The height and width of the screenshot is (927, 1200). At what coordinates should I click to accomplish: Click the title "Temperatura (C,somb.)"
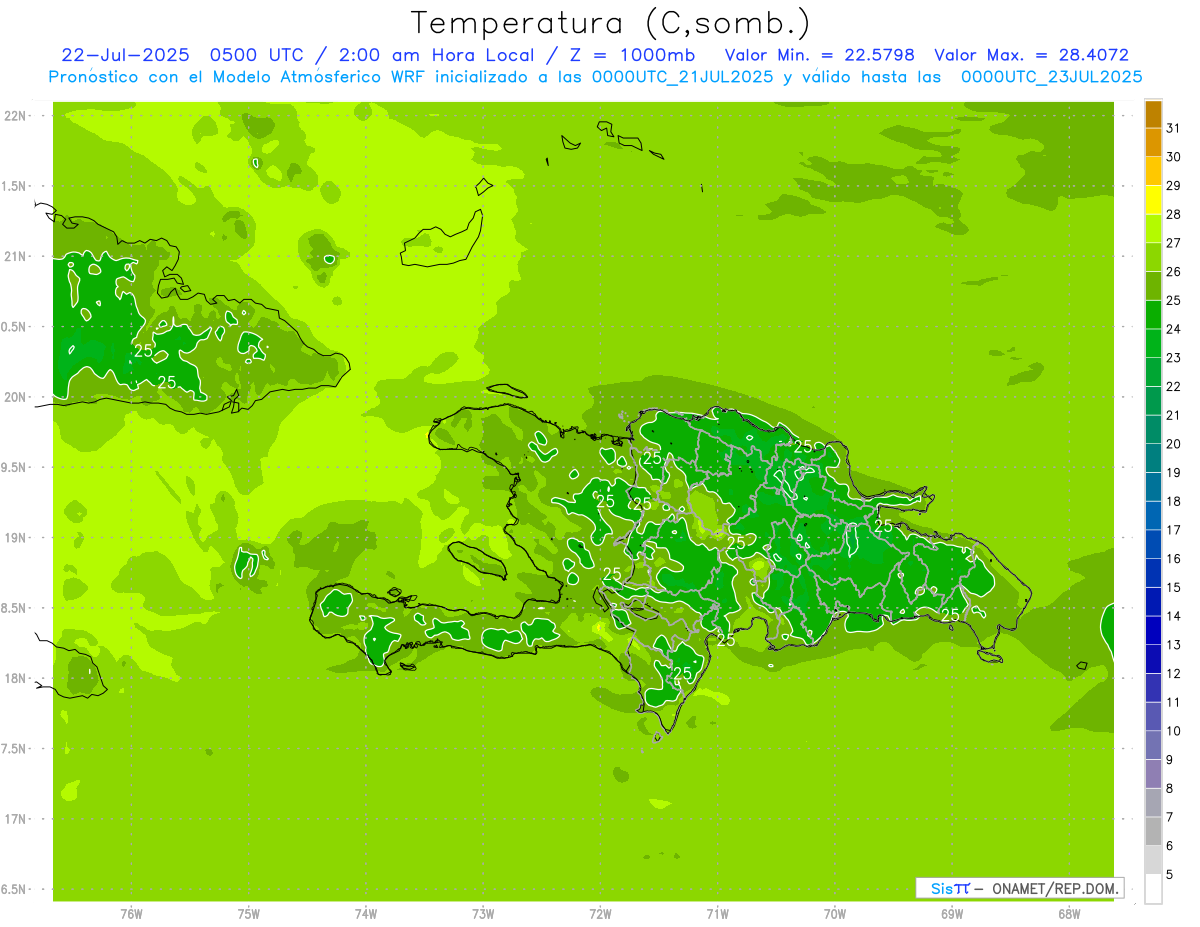coord(610,23)
